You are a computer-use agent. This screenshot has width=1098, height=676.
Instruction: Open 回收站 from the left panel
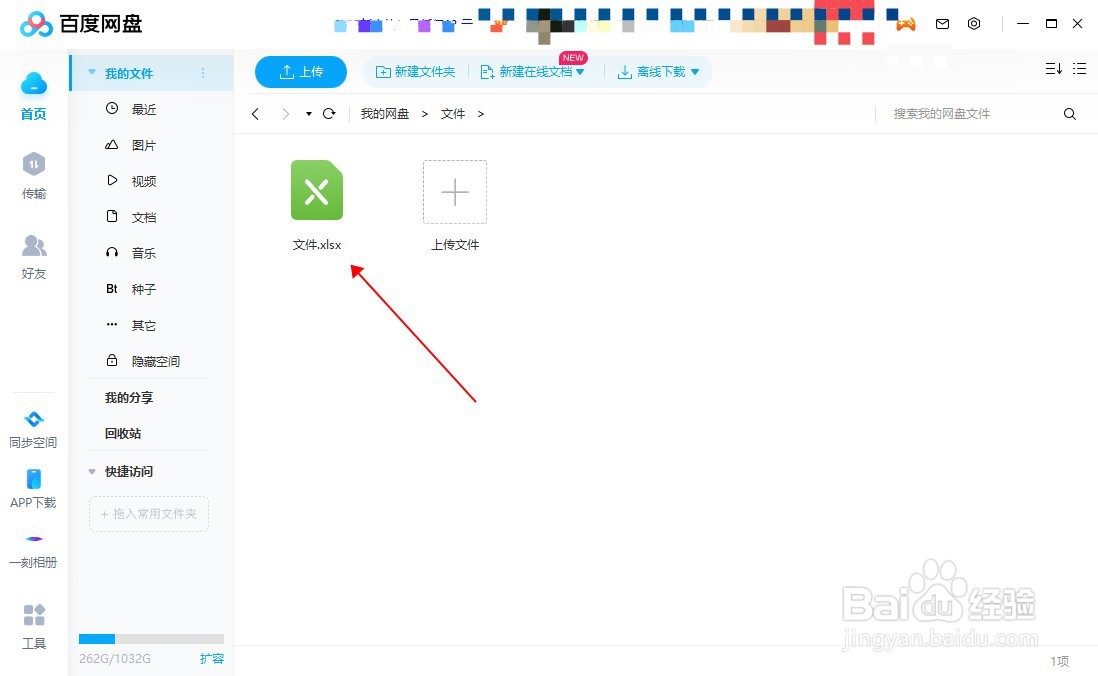[x=123, y=433]
